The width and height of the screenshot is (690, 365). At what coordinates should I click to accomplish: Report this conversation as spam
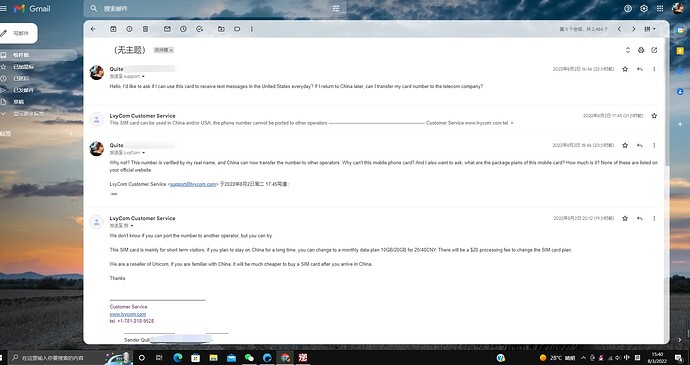click(129, 29)
